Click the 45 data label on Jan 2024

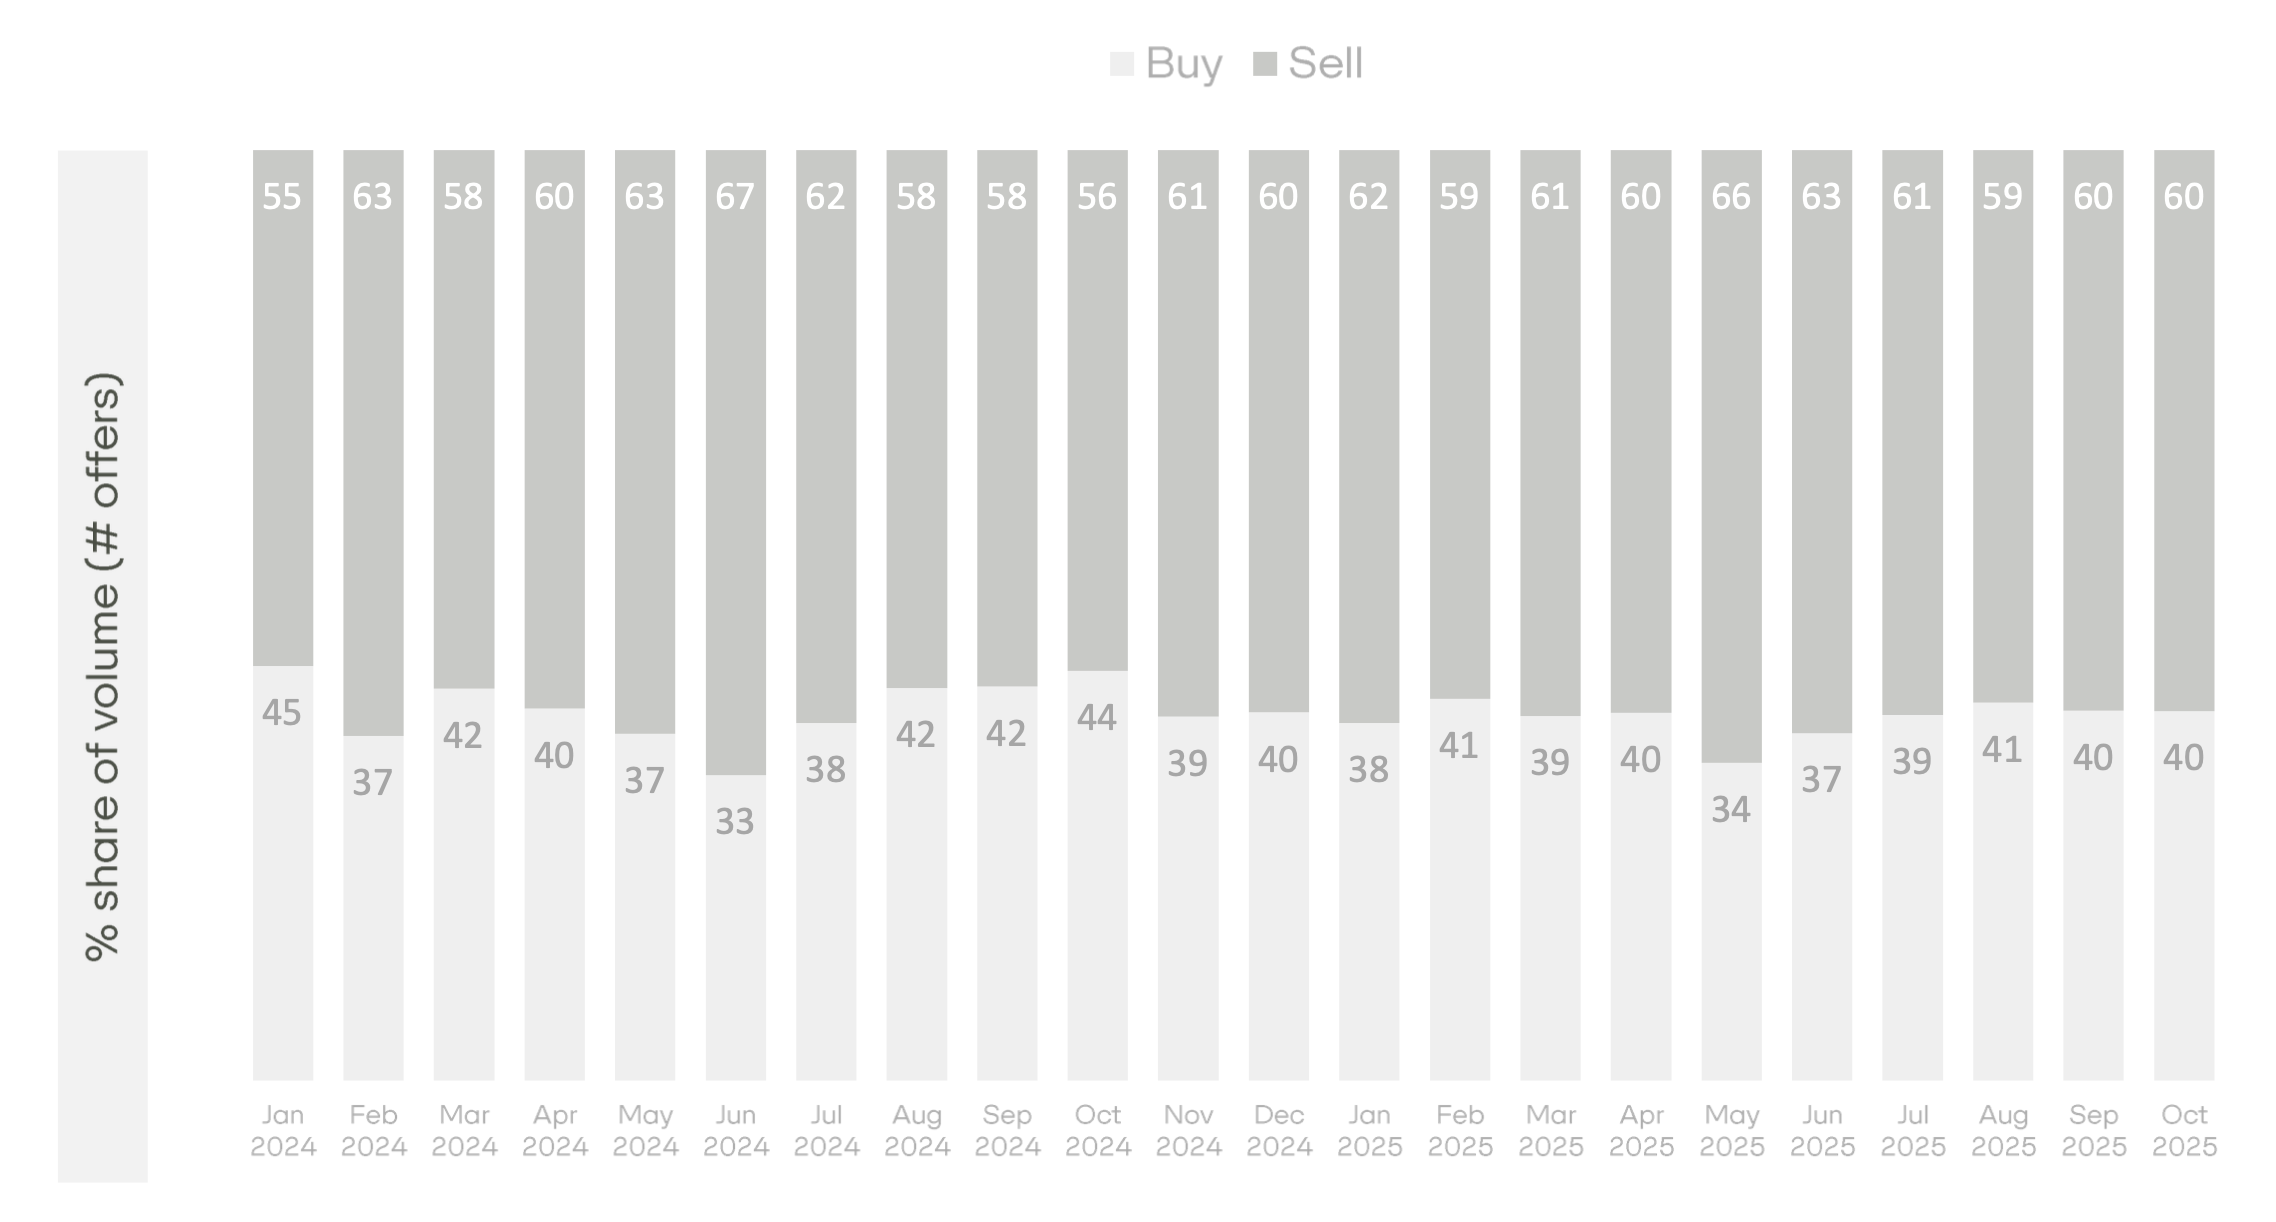282,713
